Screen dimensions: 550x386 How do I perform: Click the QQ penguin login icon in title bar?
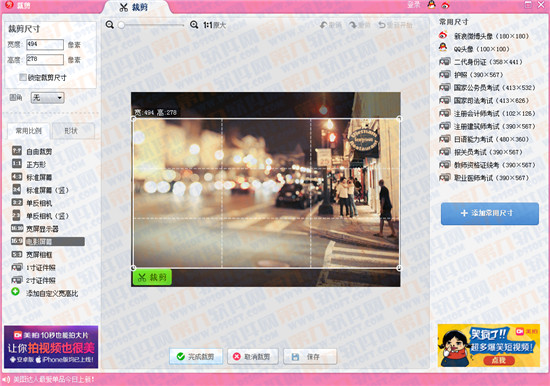(x=431, y=5)
